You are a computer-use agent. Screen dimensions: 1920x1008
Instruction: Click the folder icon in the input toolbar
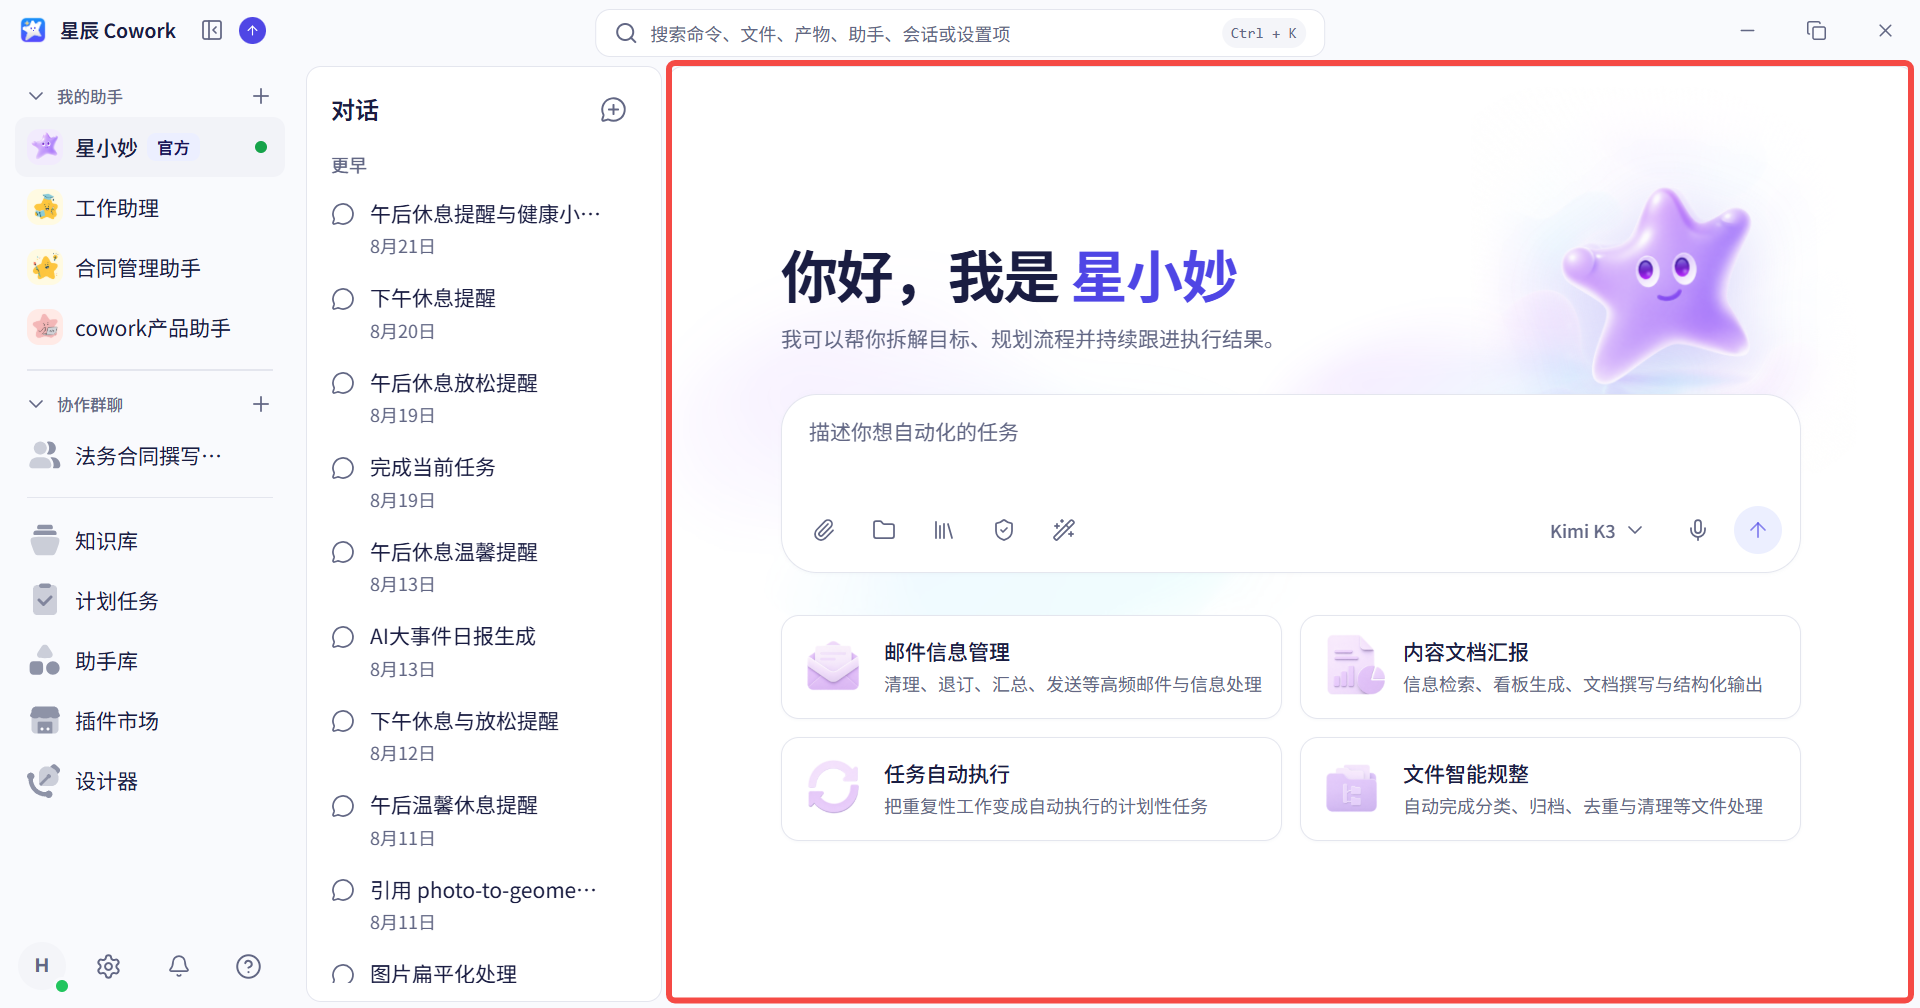pyautogui.click(x=884, y=530)
